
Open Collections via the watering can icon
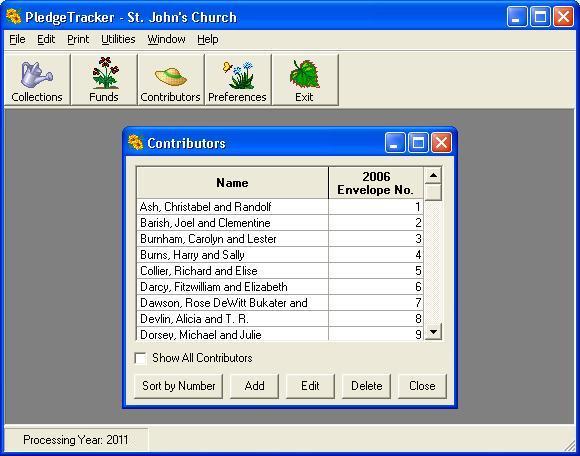click(x=37, y=80)
